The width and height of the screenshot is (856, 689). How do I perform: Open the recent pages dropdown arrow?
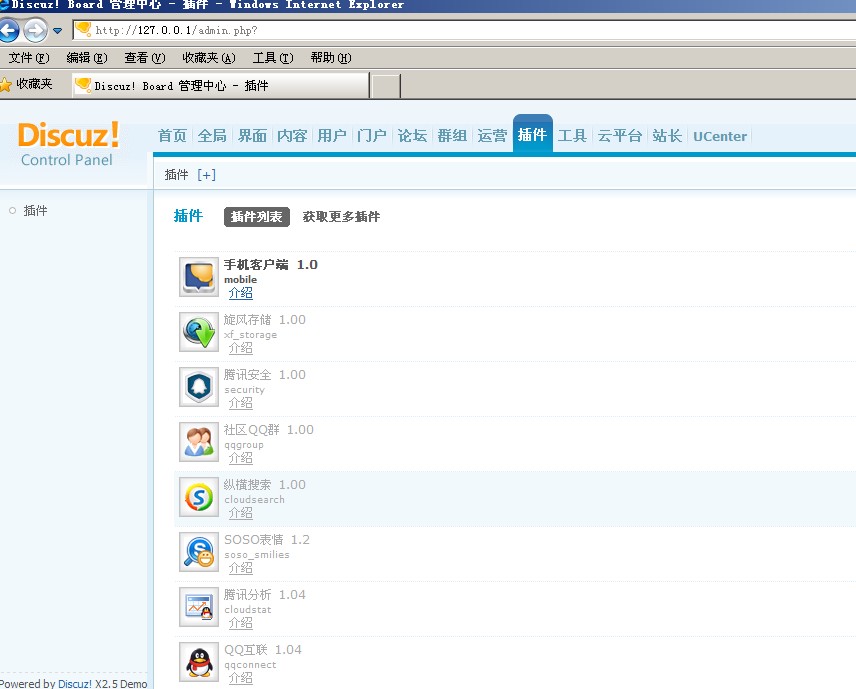click(x=57, y=31)
